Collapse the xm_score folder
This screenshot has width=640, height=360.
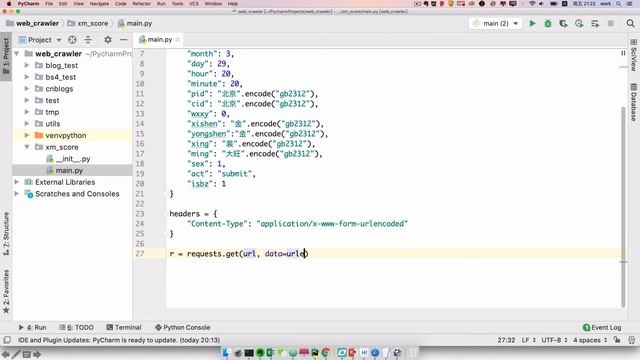(27, 147)
